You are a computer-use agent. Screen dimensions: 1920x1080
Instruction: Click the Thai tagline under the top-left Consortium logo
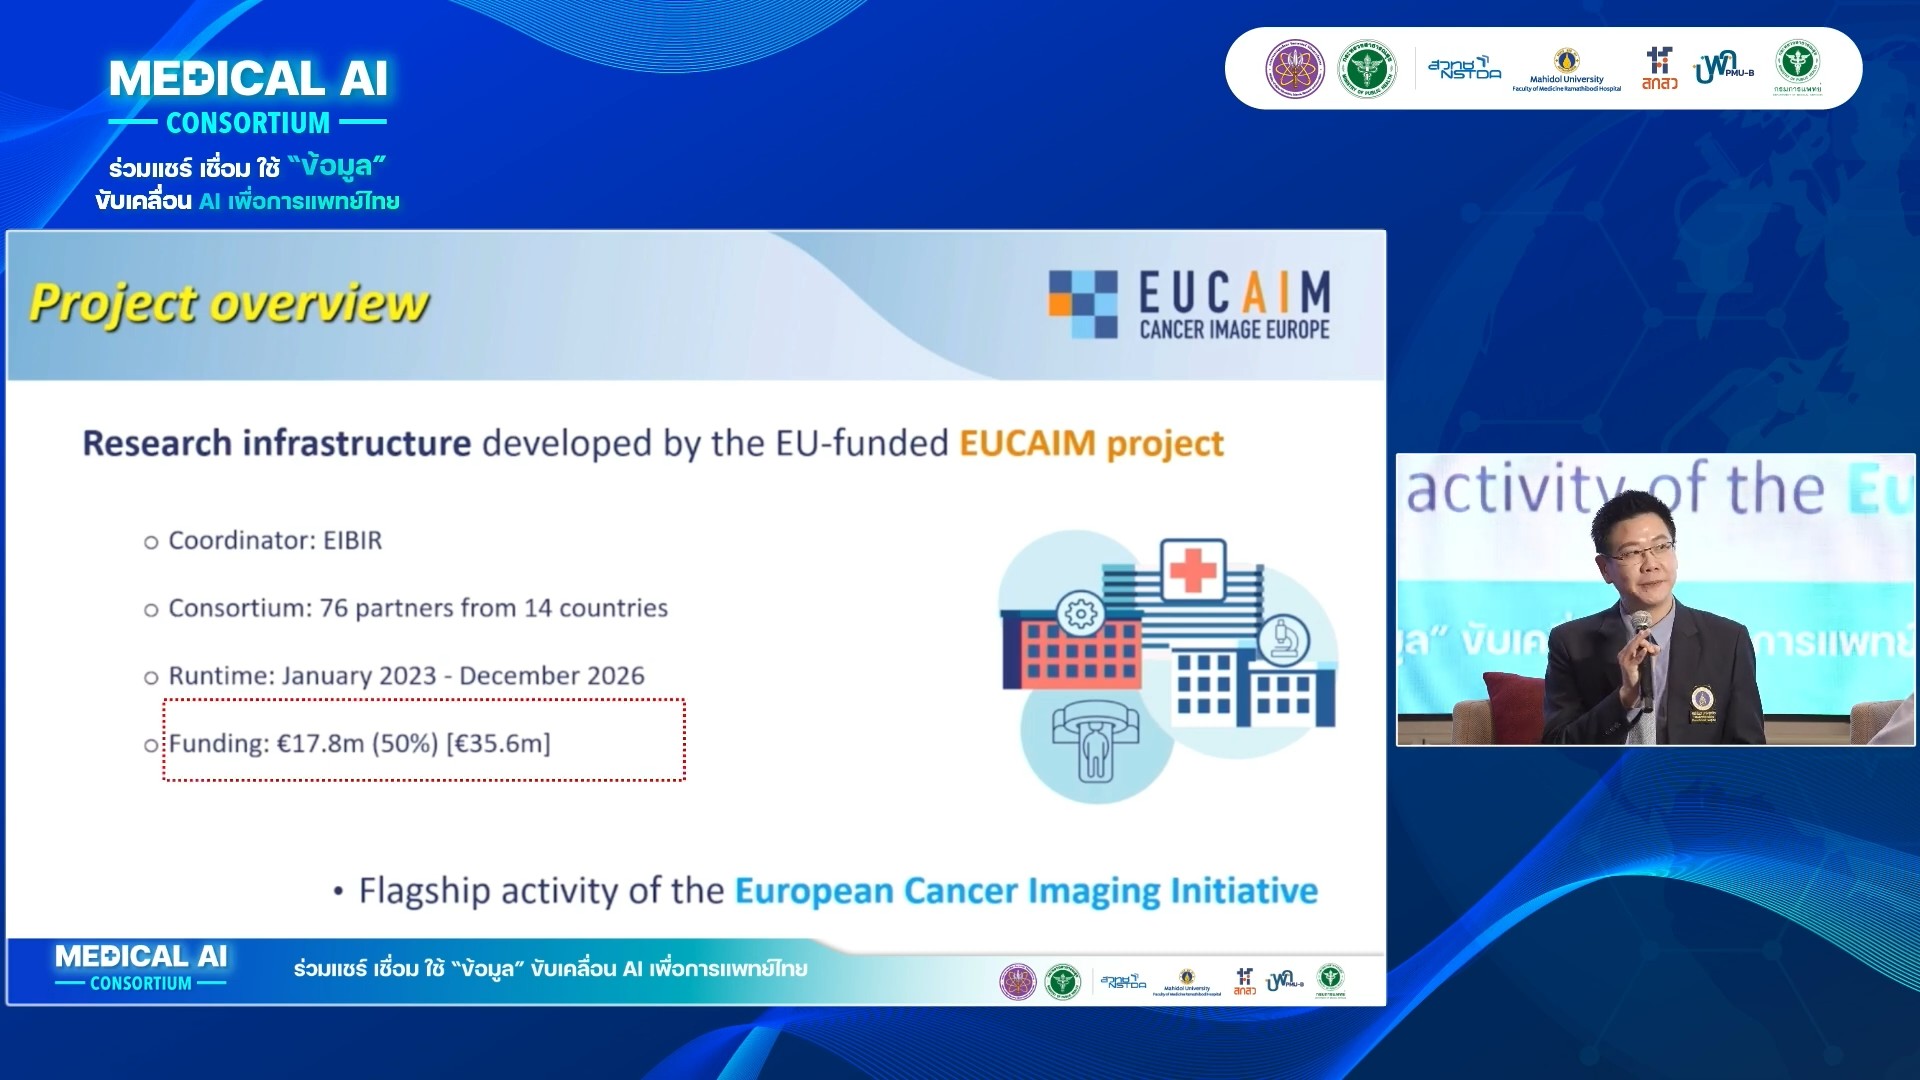[x=248, y=184]
